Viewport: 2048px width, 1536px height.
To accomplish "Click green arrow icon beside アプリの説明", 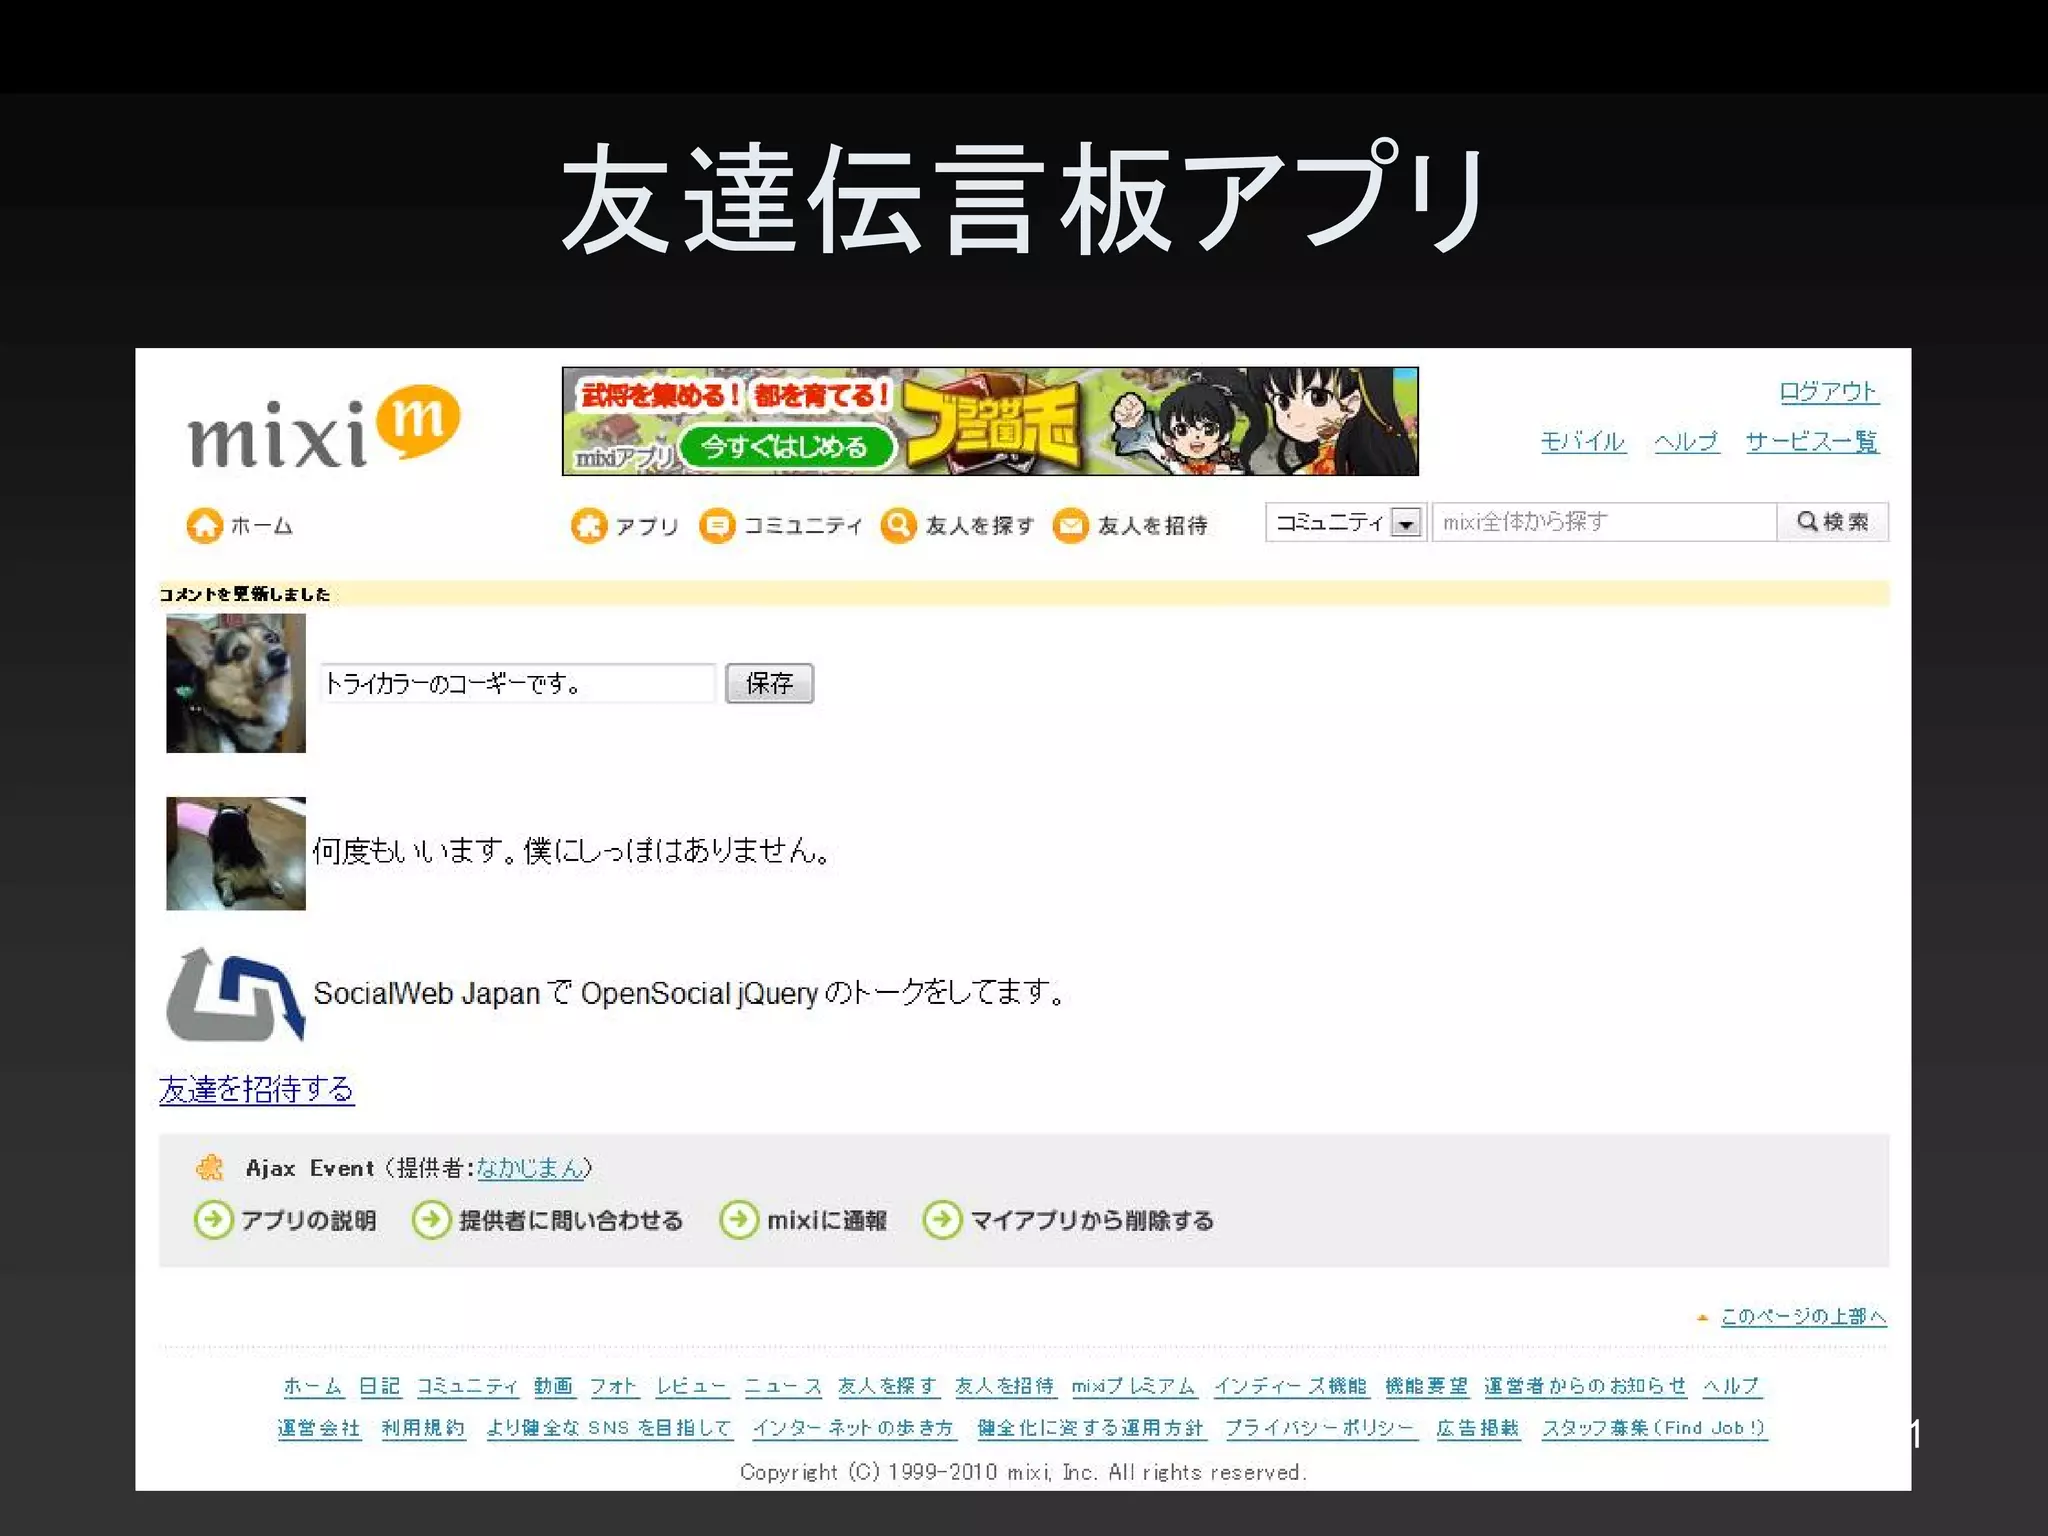I will coord(213,1219).
